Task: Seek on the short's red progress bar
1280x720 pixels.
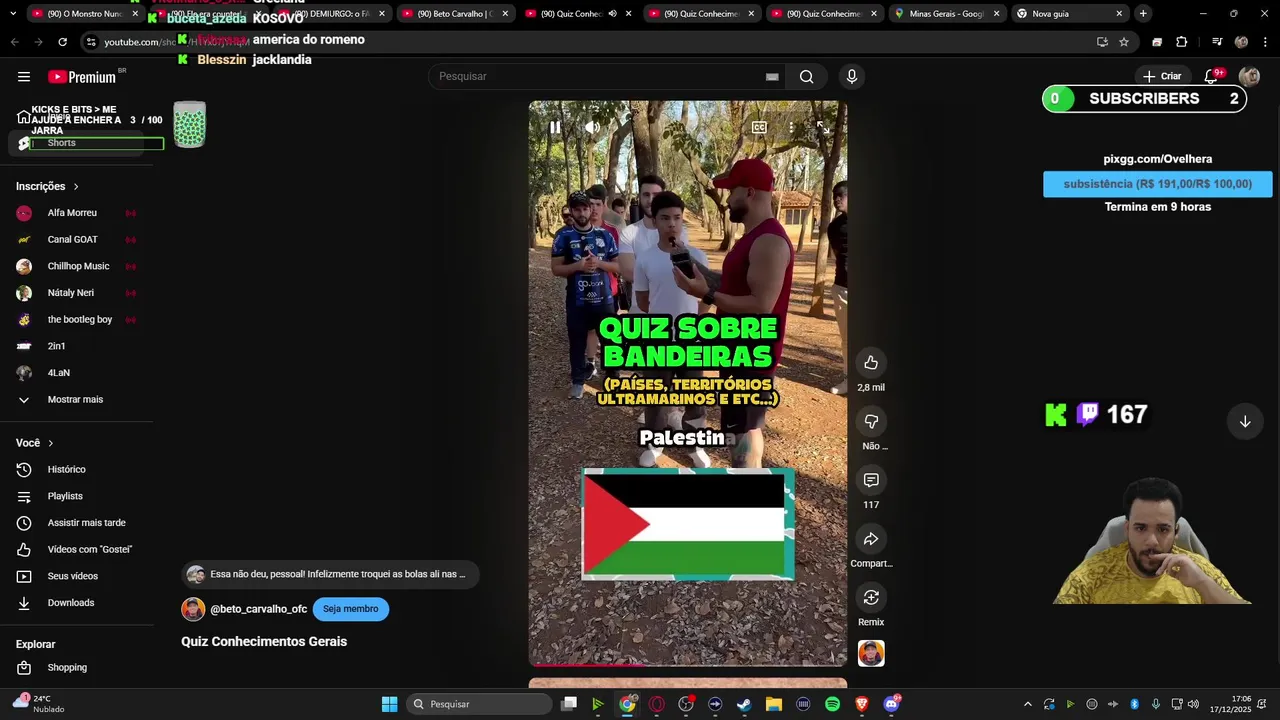Action: coord(688,664)
